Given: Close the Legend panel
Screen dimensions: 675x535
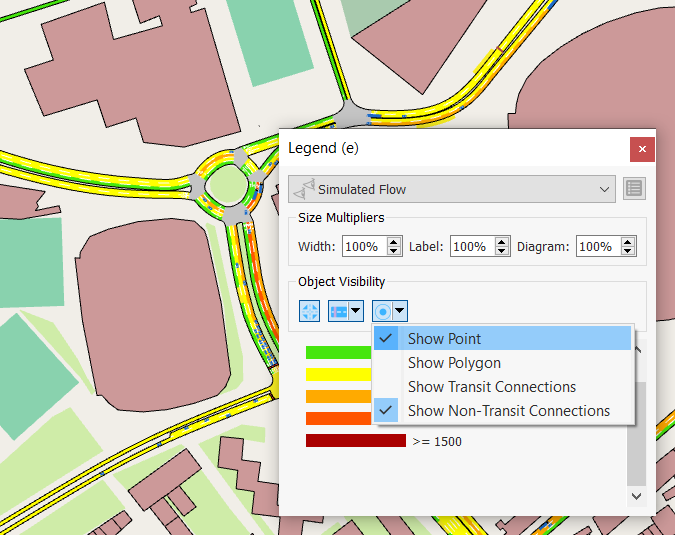Looking at the screenshot, I should pyautogui.click(x=642, y=149).
